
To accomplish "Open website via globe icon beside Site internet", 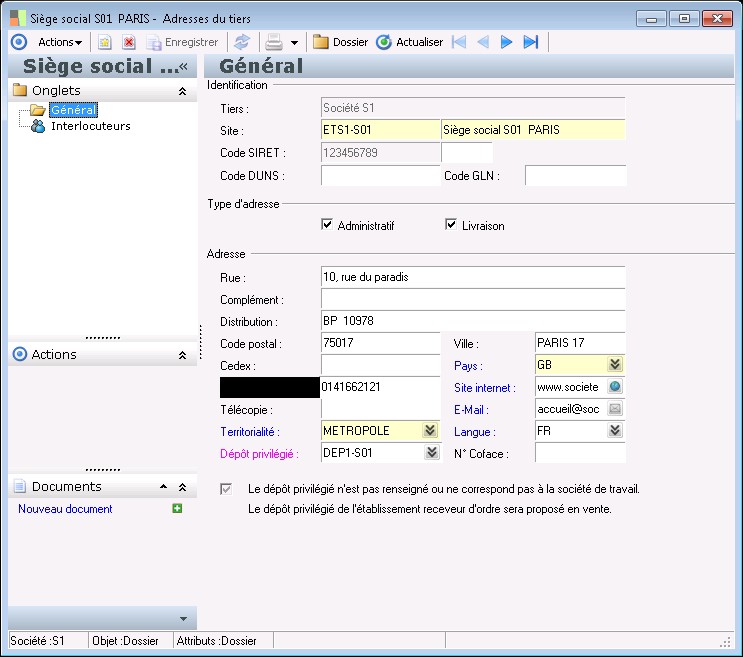I will (615, 387).
